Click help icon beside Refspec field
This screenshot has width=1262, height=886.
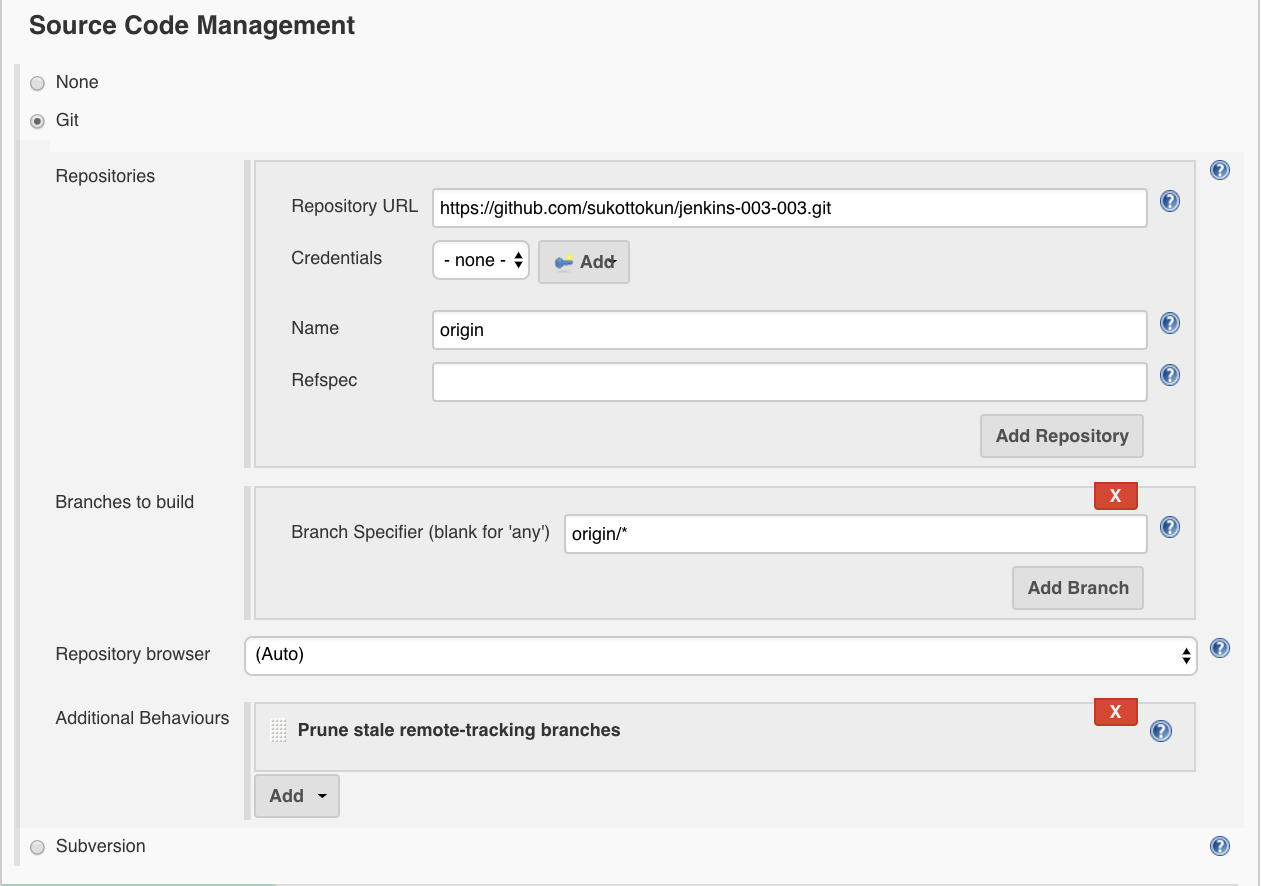[x=1169, y=376]
